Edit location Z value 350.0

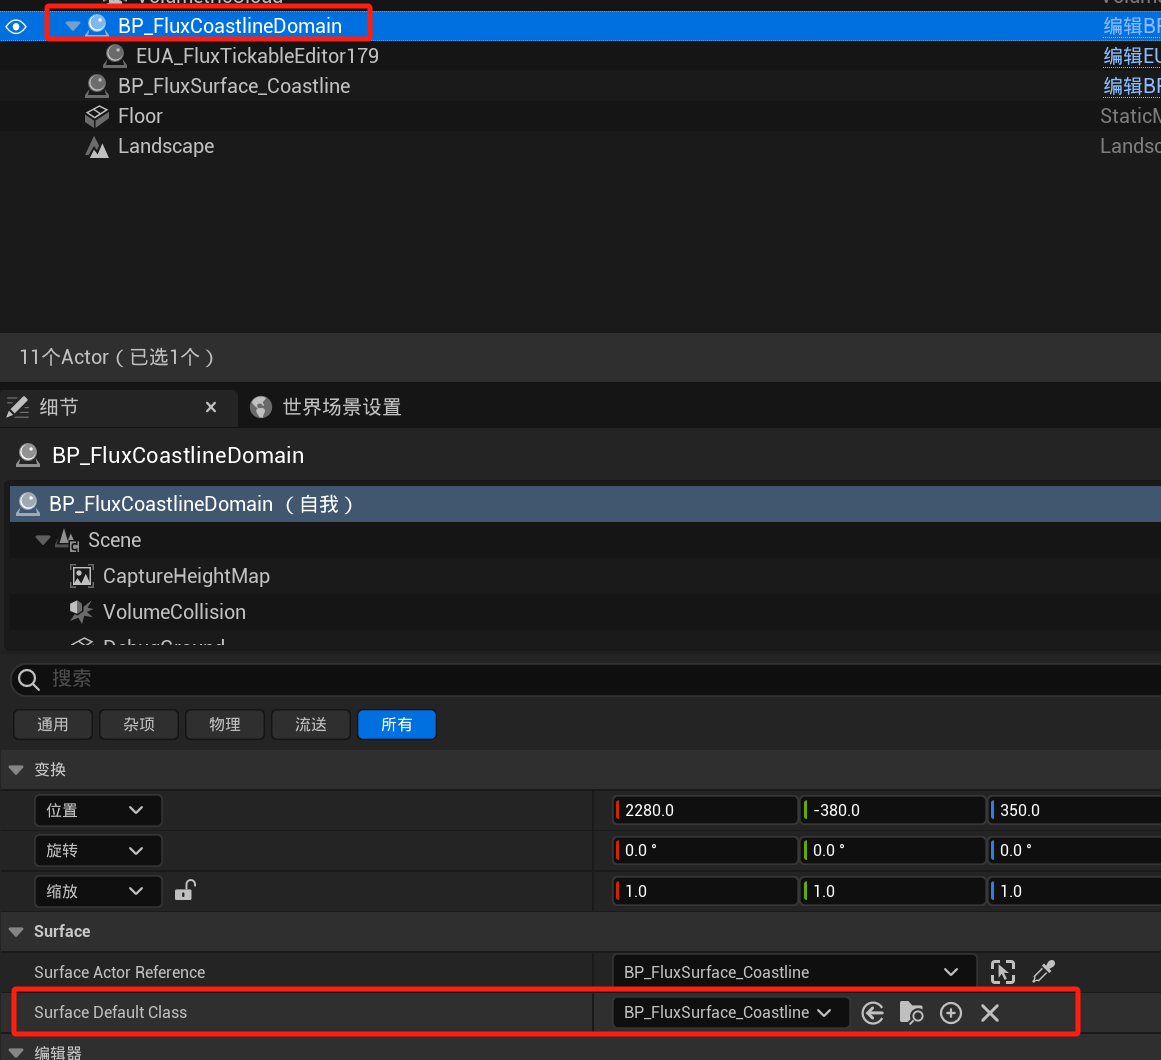(1075, 811)
